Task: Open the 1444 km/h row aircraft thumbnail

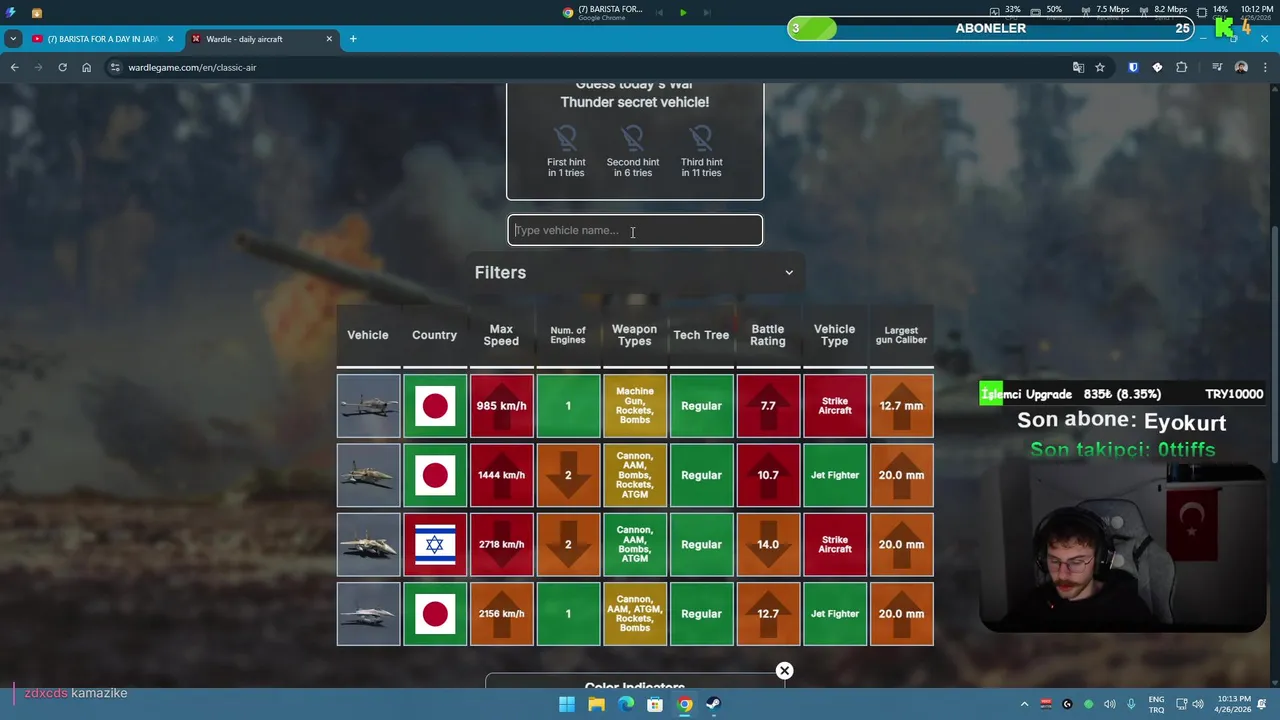Action: pyautogui.click(x=368, y=475)
